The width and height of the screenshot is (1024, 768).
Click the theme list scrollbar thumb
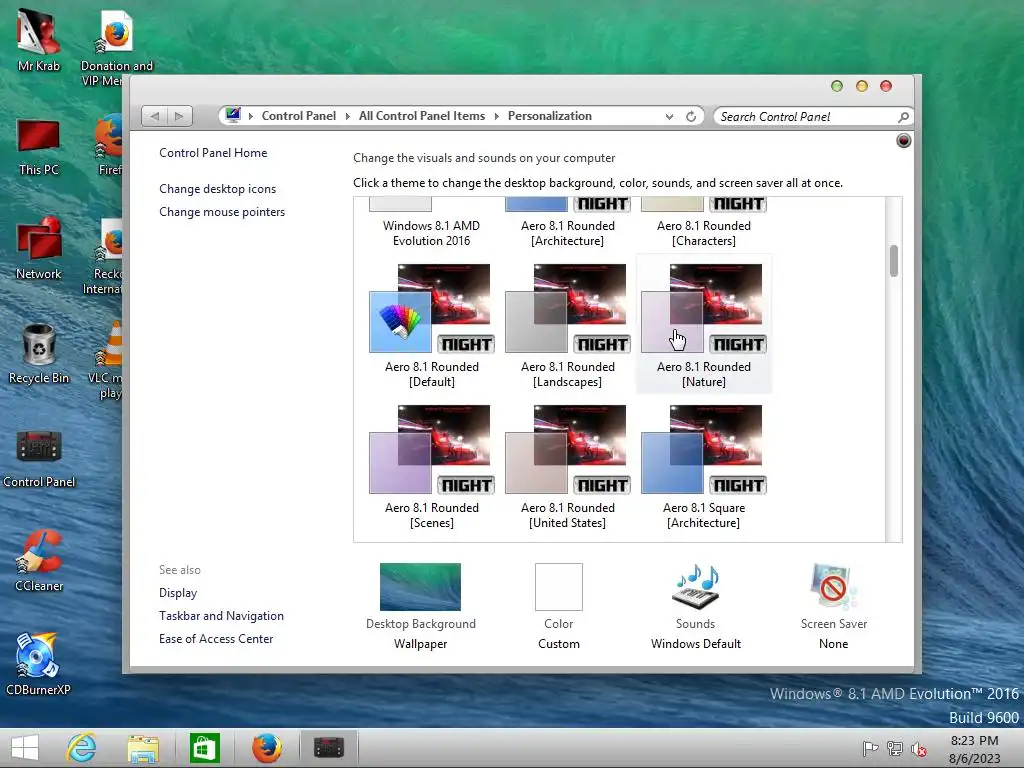[x=893, y=261]
